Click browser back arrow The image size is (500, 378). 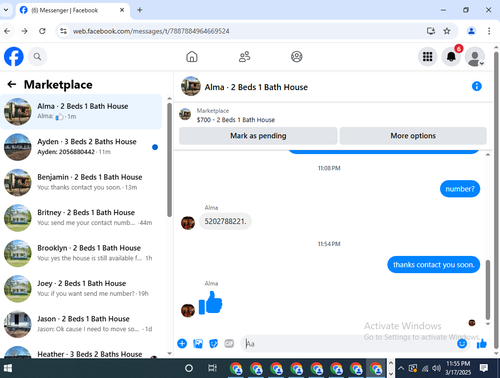[x=7, y=31]
